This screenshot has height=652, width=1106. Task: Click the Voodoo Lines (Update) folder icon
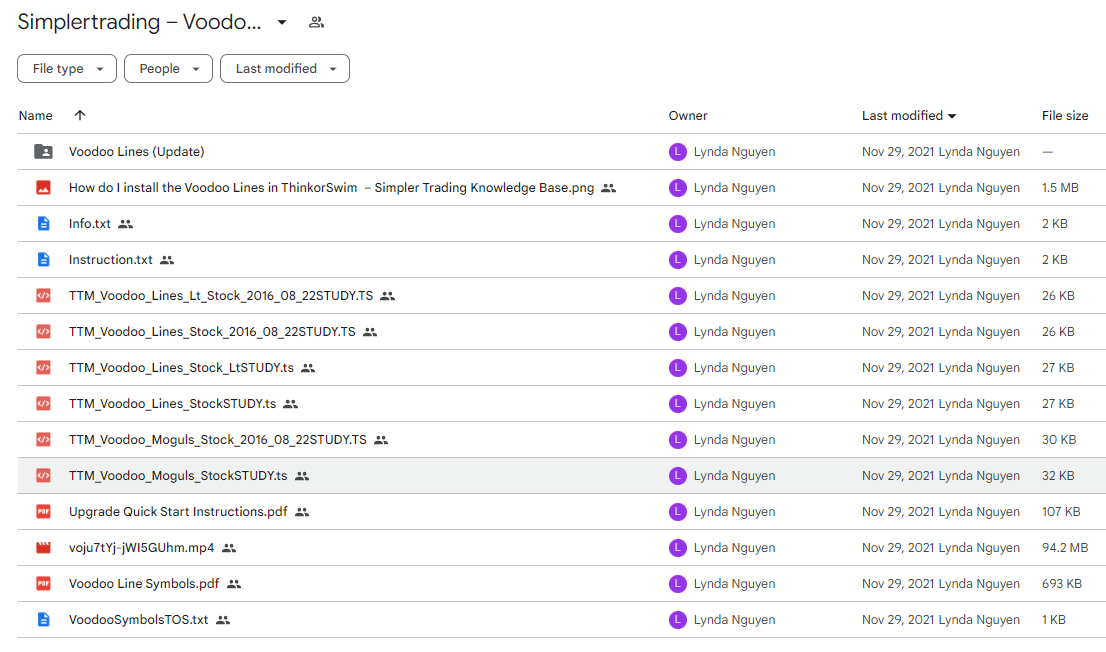pyautogui.click(x=43, y=152)
